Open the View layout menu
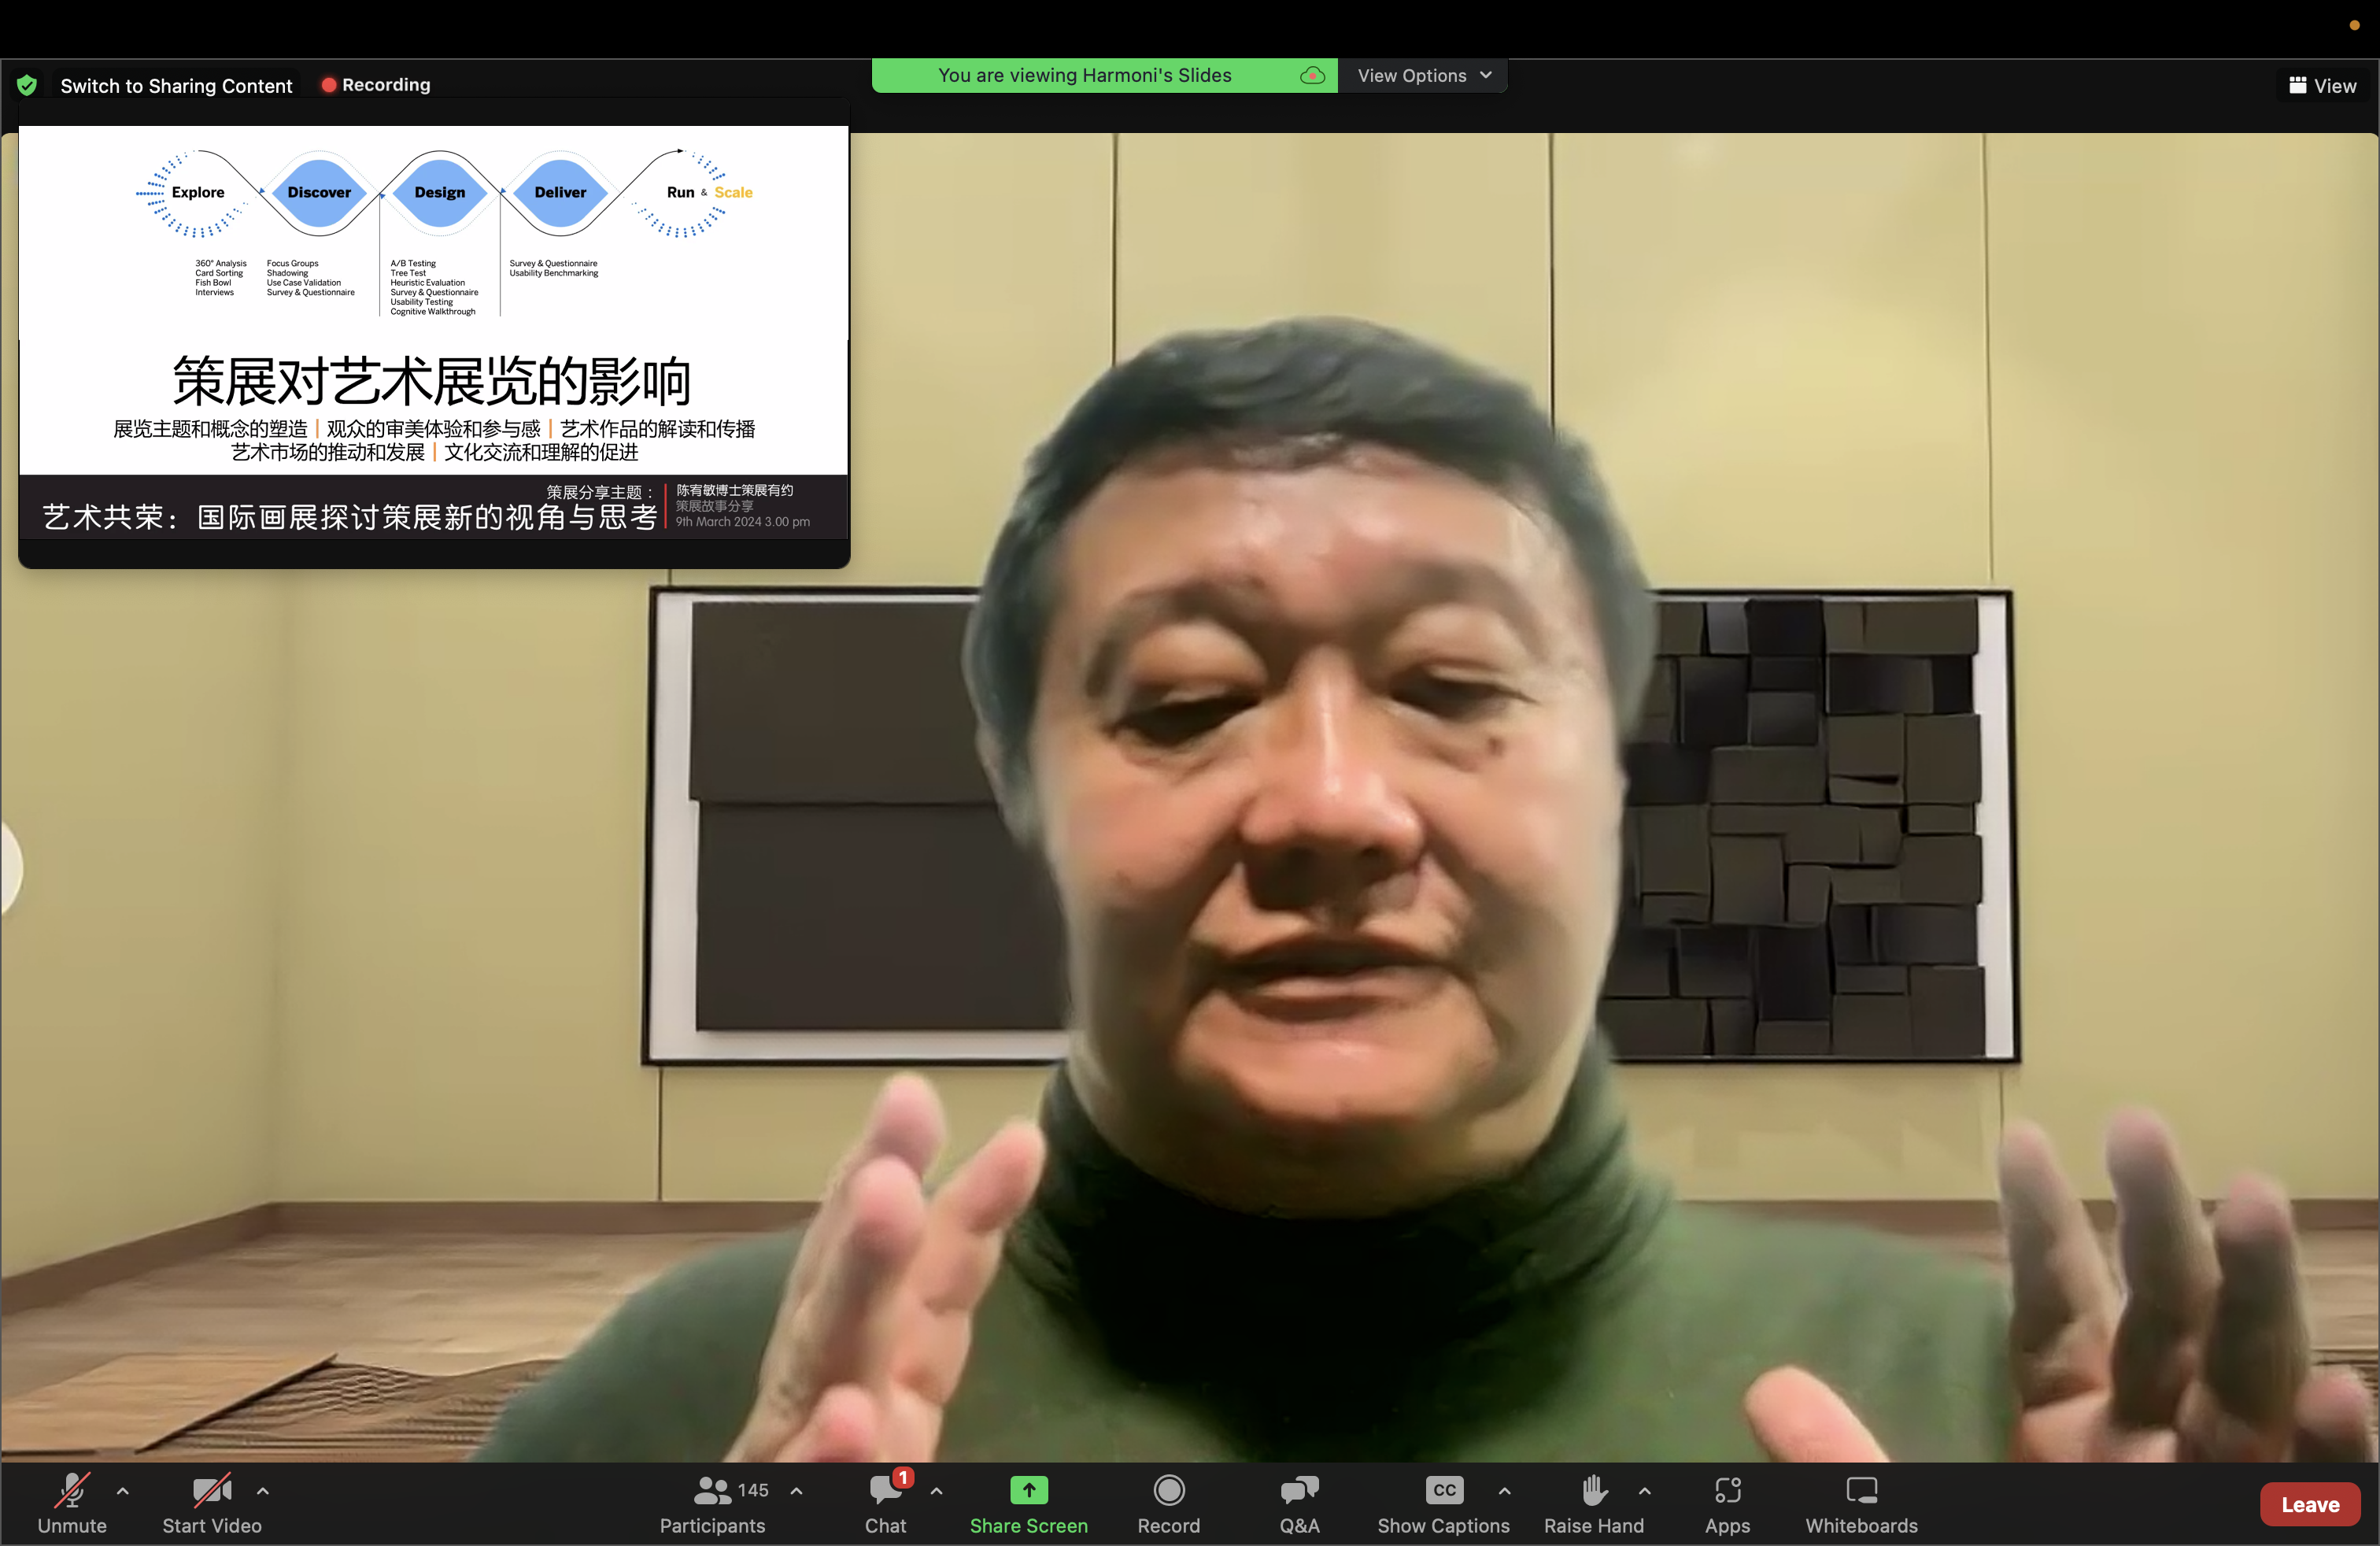Screen dimensions: 2380x1546 click(x=2322, y=86)
